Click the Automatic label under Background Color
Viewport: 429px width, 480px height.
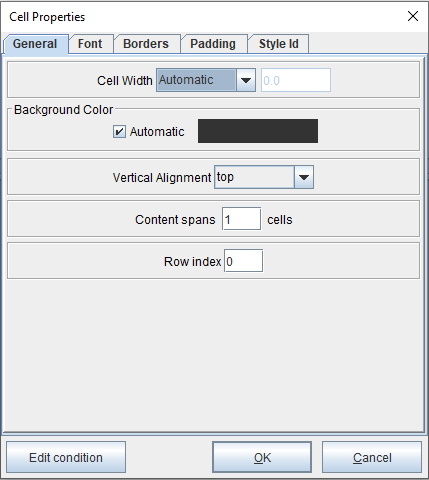coord(157,132)
